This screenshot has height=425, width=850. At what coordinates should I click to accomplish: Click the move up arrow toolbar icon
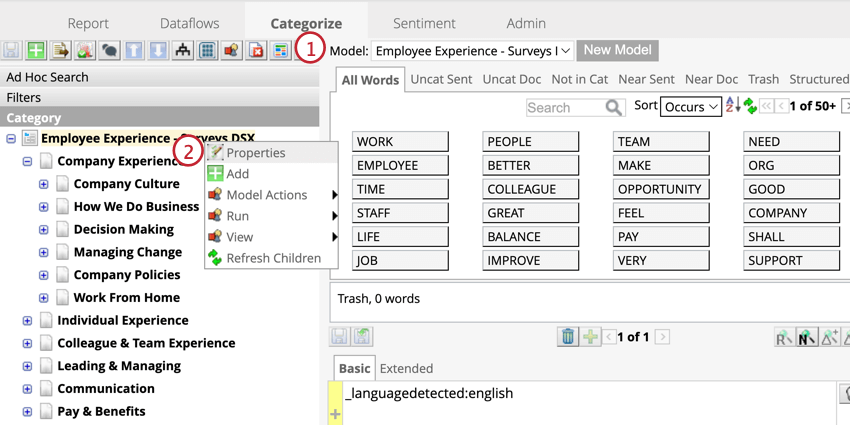134,50
